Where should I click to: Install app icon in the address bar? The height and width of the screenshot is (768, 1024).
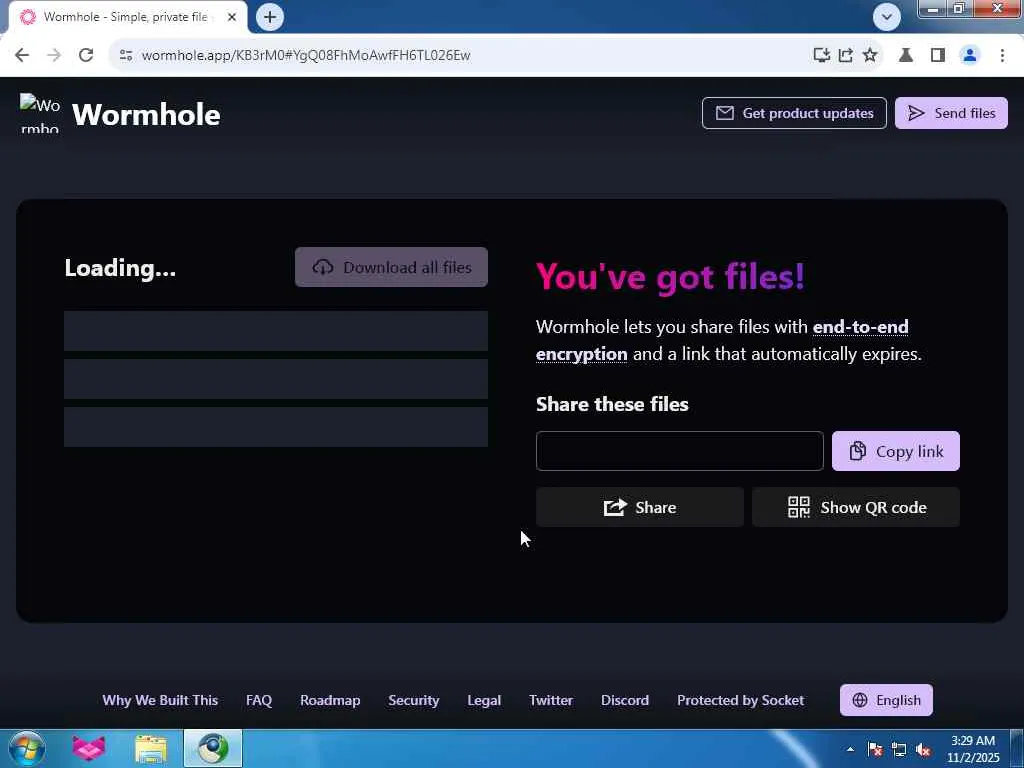[822, 55]
